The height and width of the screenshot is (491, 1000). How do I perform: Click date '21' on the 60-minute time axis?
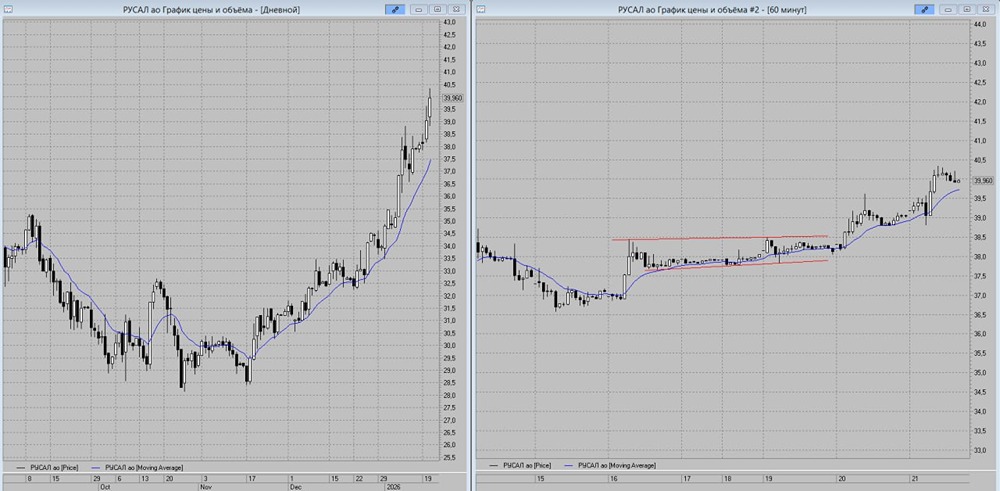[x=915, y=478]
